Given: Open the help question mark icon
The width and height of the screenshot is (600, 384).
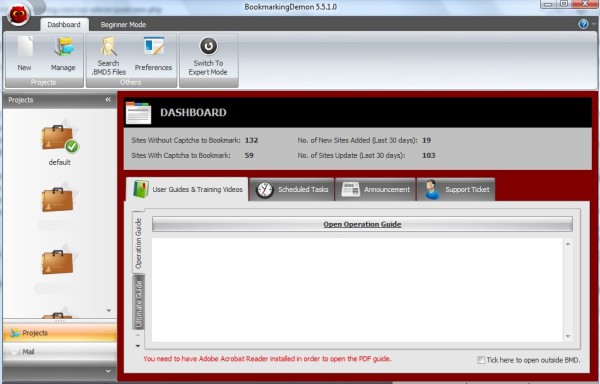Looking at the screenshot, I should point(583,24).
